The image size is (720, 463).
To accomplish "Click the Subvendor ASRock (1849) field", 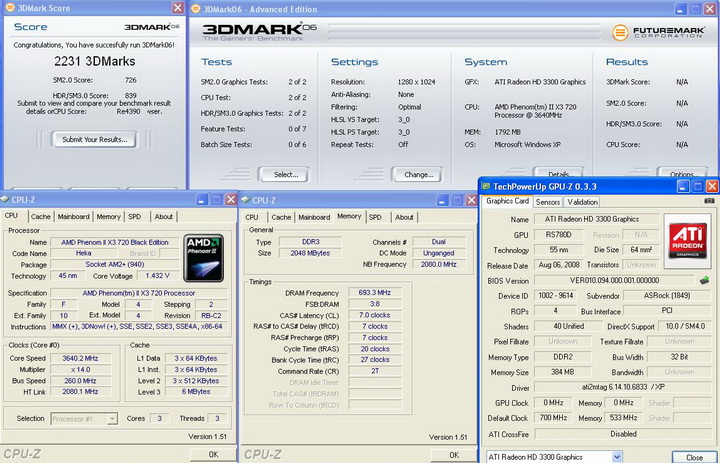I will [667, 295].
